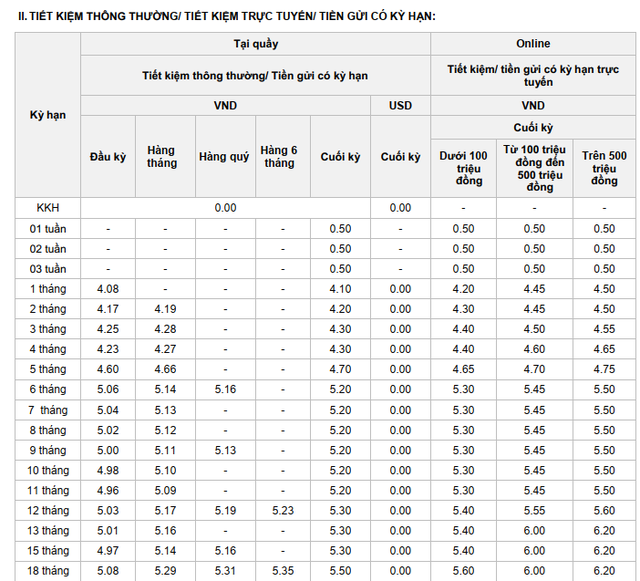Select the "Tại quầy" column header
The height and width of the screenshot is (581, 640).
255,44
